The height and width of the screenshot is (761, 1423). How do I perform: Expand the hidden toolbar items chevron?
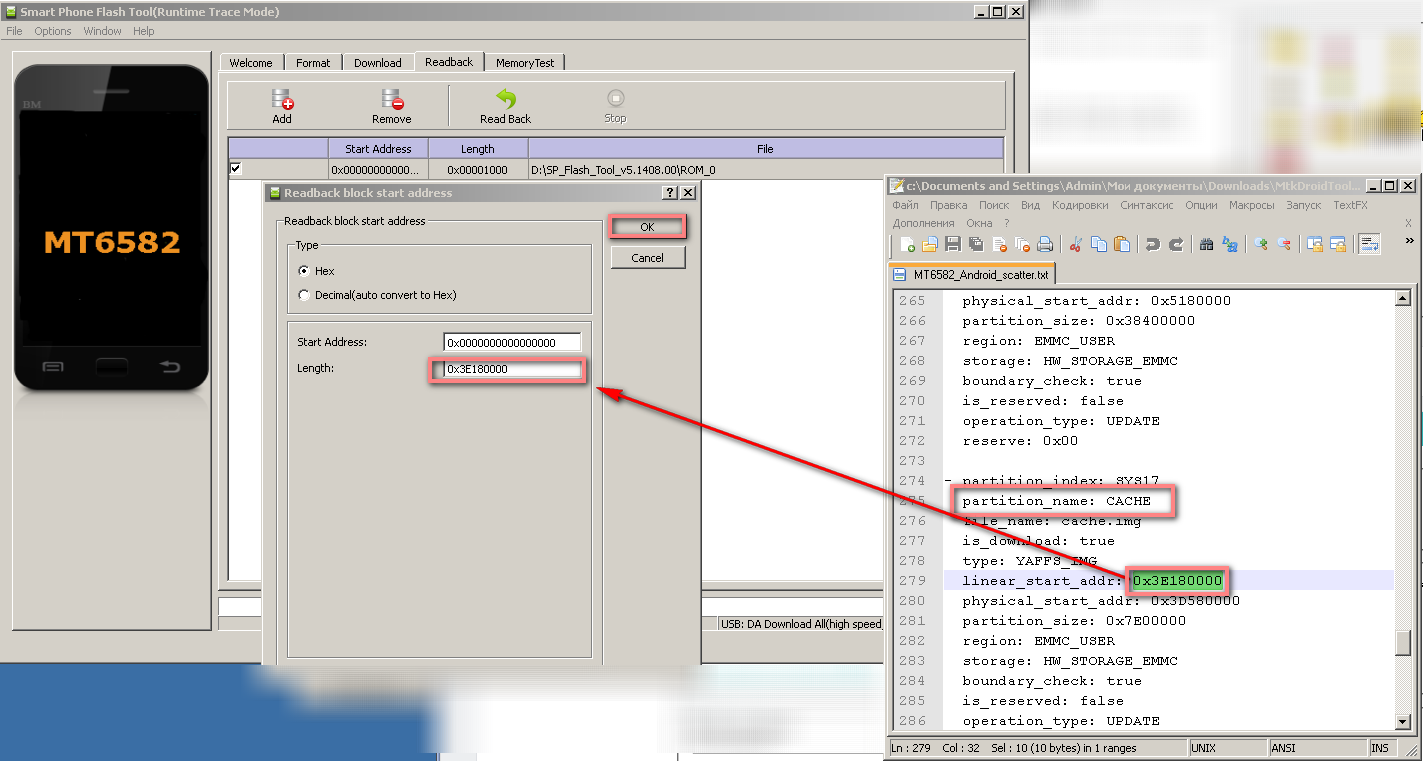tap(1410, 241)
